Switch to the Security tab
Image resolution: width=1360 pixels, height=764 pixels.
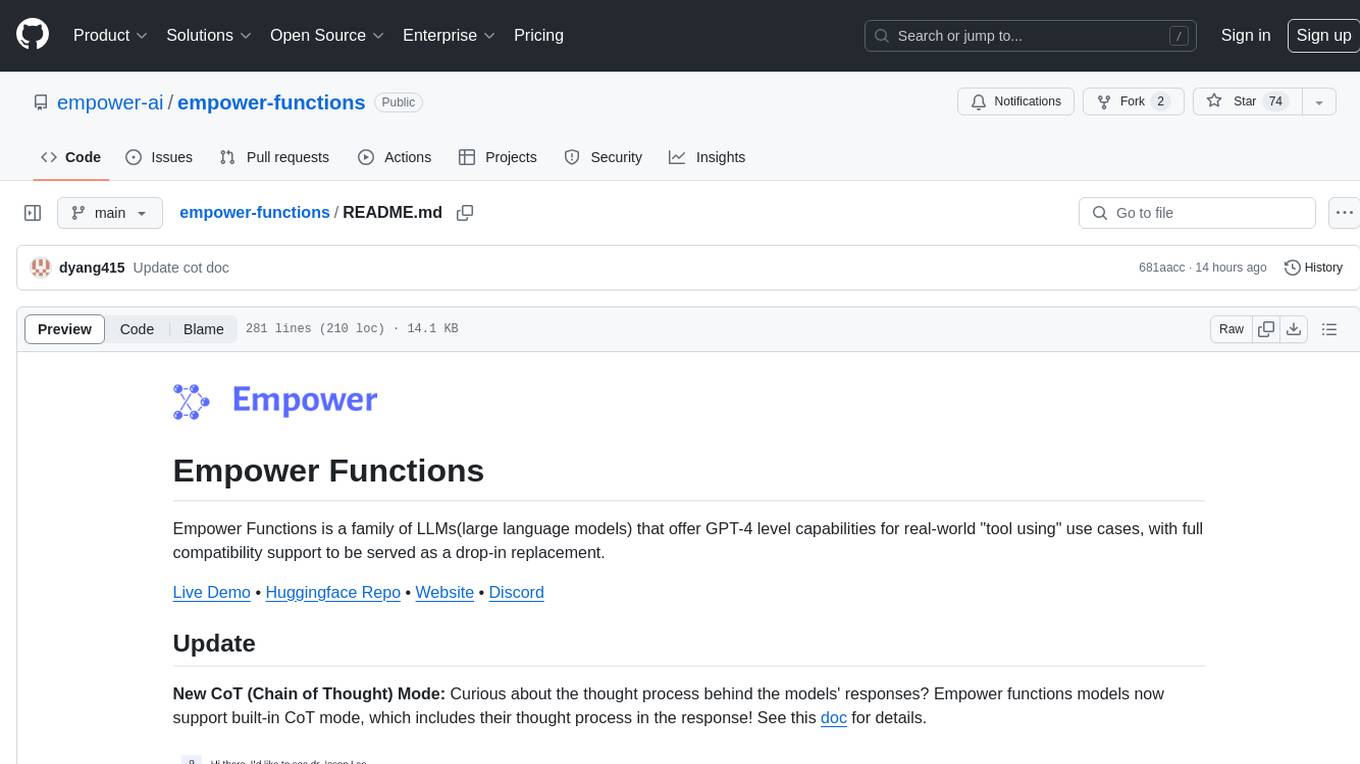point(603,157)
